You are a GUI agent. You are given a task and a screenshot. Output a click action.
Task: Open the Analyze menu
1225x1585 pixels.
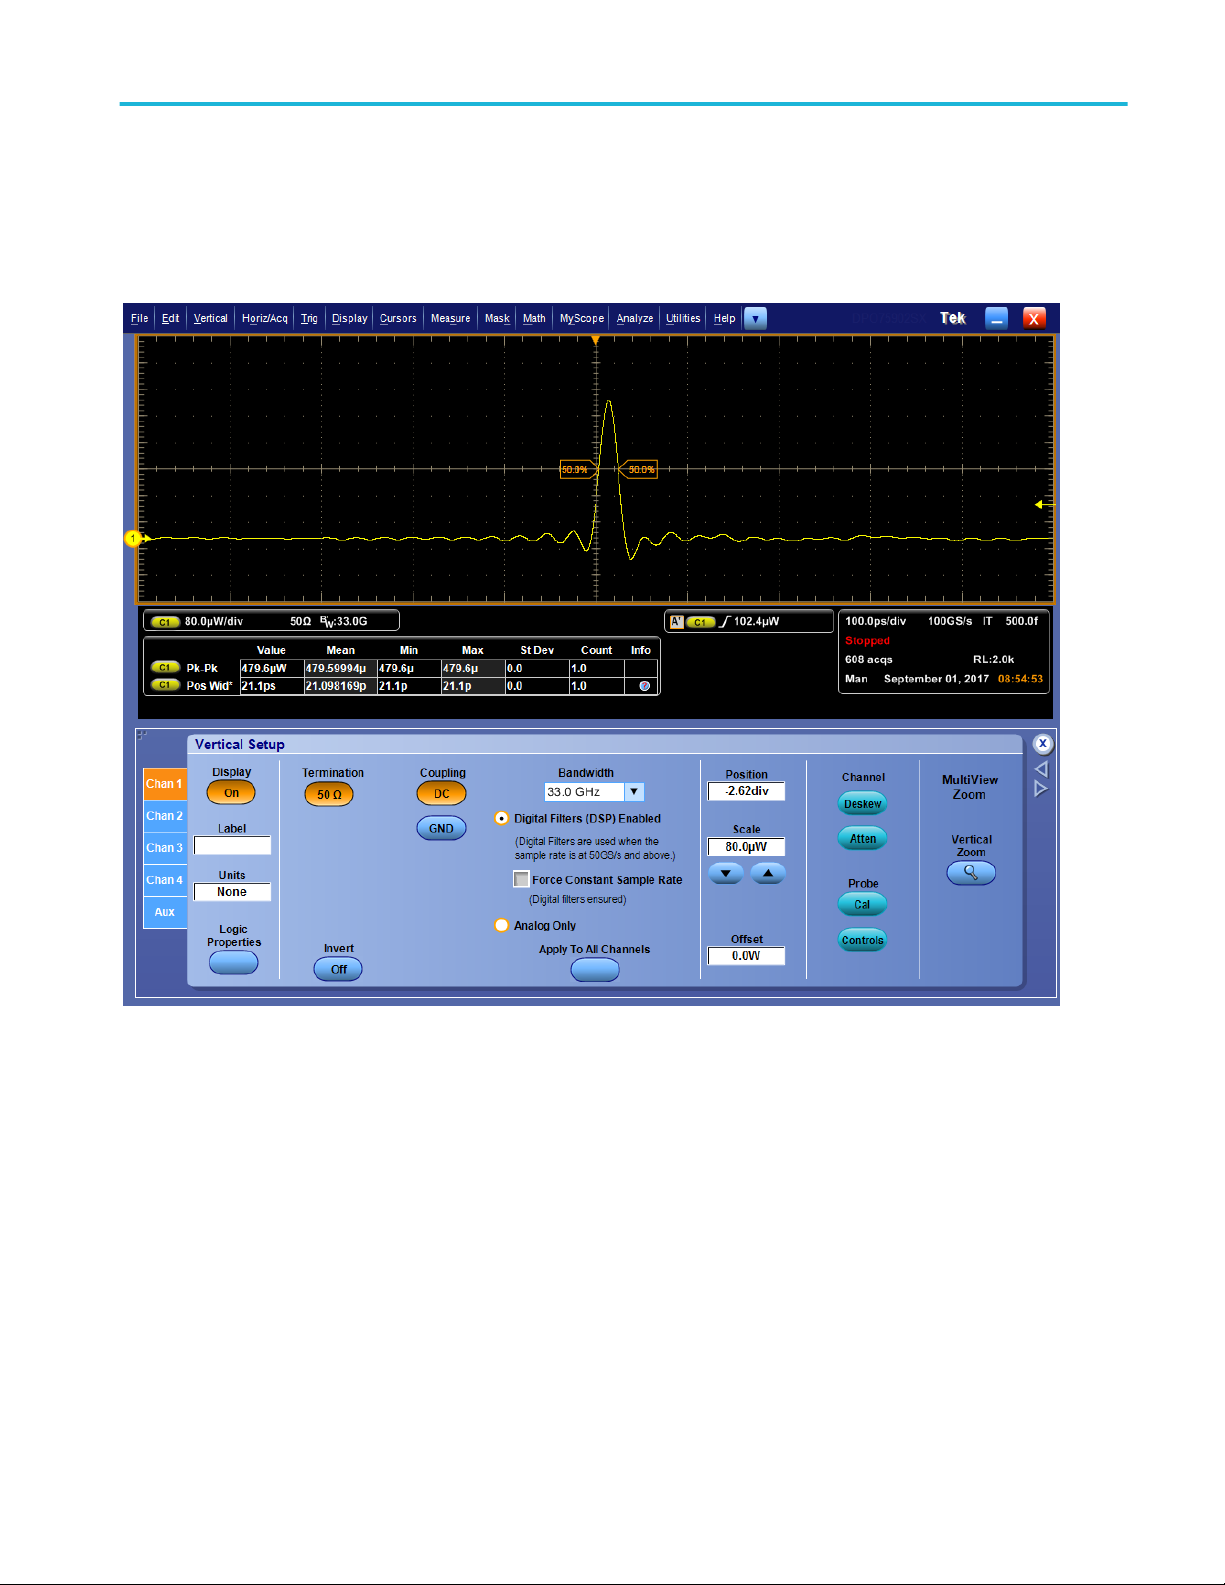coord(634,319)
